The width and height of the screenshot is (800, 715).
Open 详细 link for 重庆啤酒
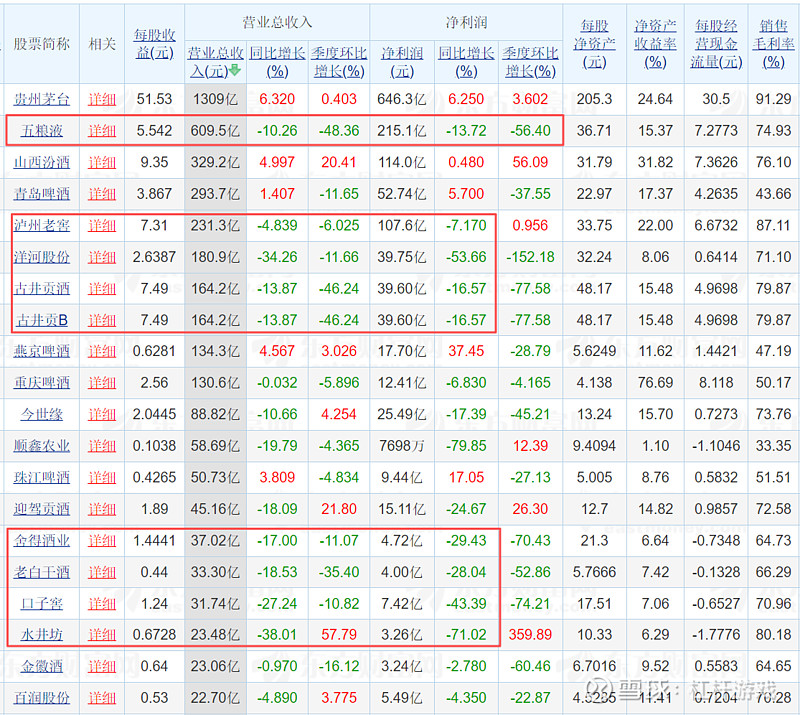point(102,383)
